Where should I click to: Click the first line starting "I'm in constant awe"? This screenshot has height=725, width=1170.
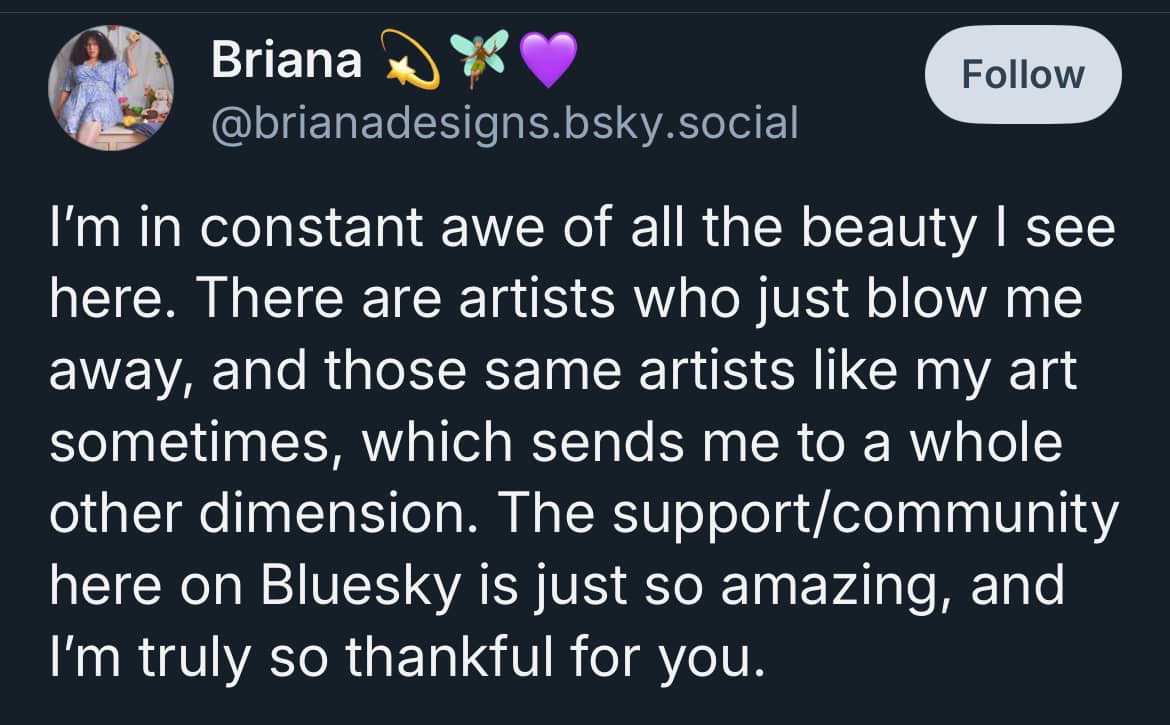tap(580, 230)
